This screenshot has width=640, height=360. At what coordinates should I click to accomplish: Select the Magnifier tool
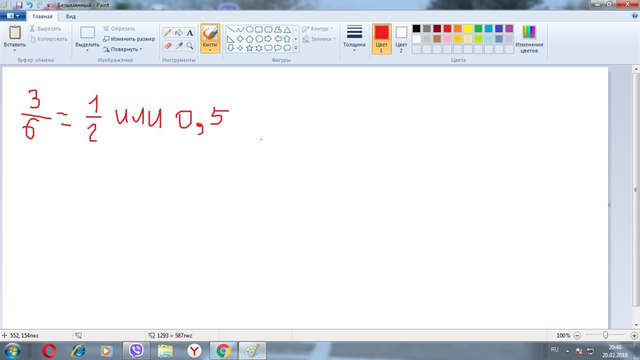[x=190, y=46]
